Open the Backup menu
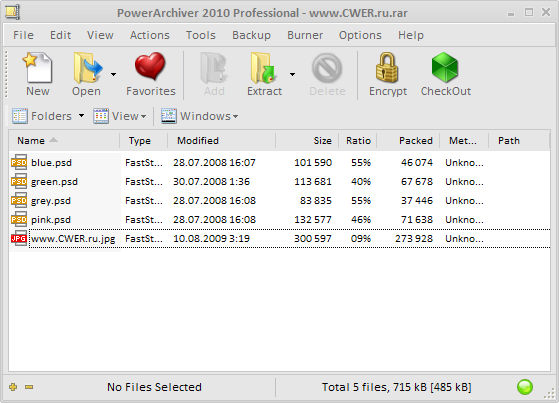 [251, 35]
